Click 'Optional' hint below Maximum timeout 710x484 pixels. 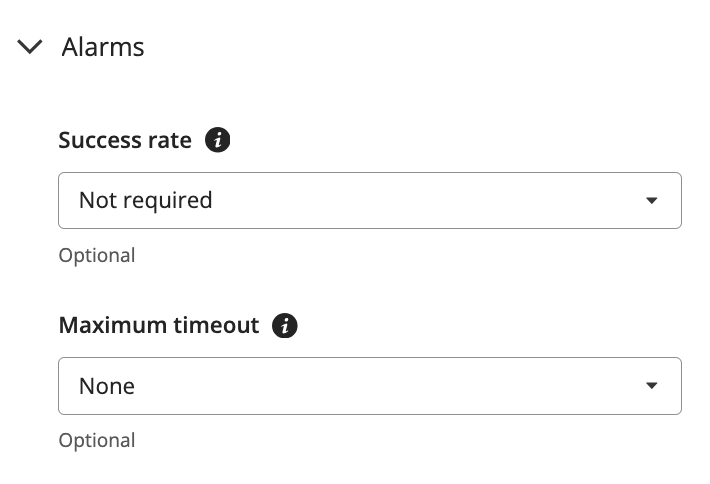[x=97, y=441]
